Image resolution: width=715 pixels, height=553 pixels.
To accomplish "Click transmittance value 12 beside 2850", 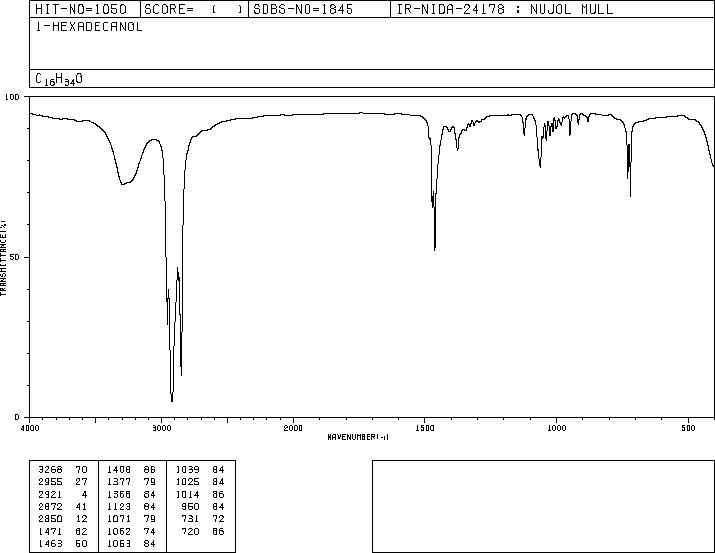I will pyautogui.click(x=82, y=519).
